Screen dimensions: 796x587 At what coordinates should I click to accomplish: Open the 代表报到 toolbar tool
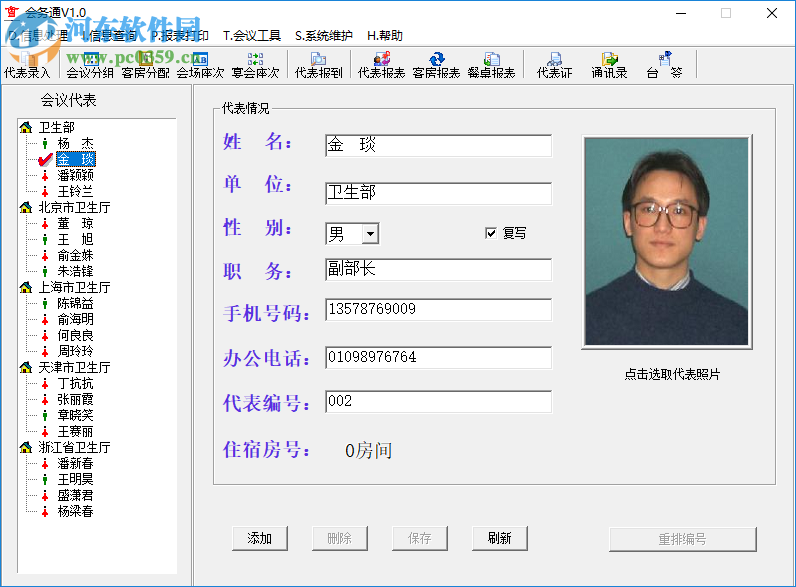click(x=319, y=65)
